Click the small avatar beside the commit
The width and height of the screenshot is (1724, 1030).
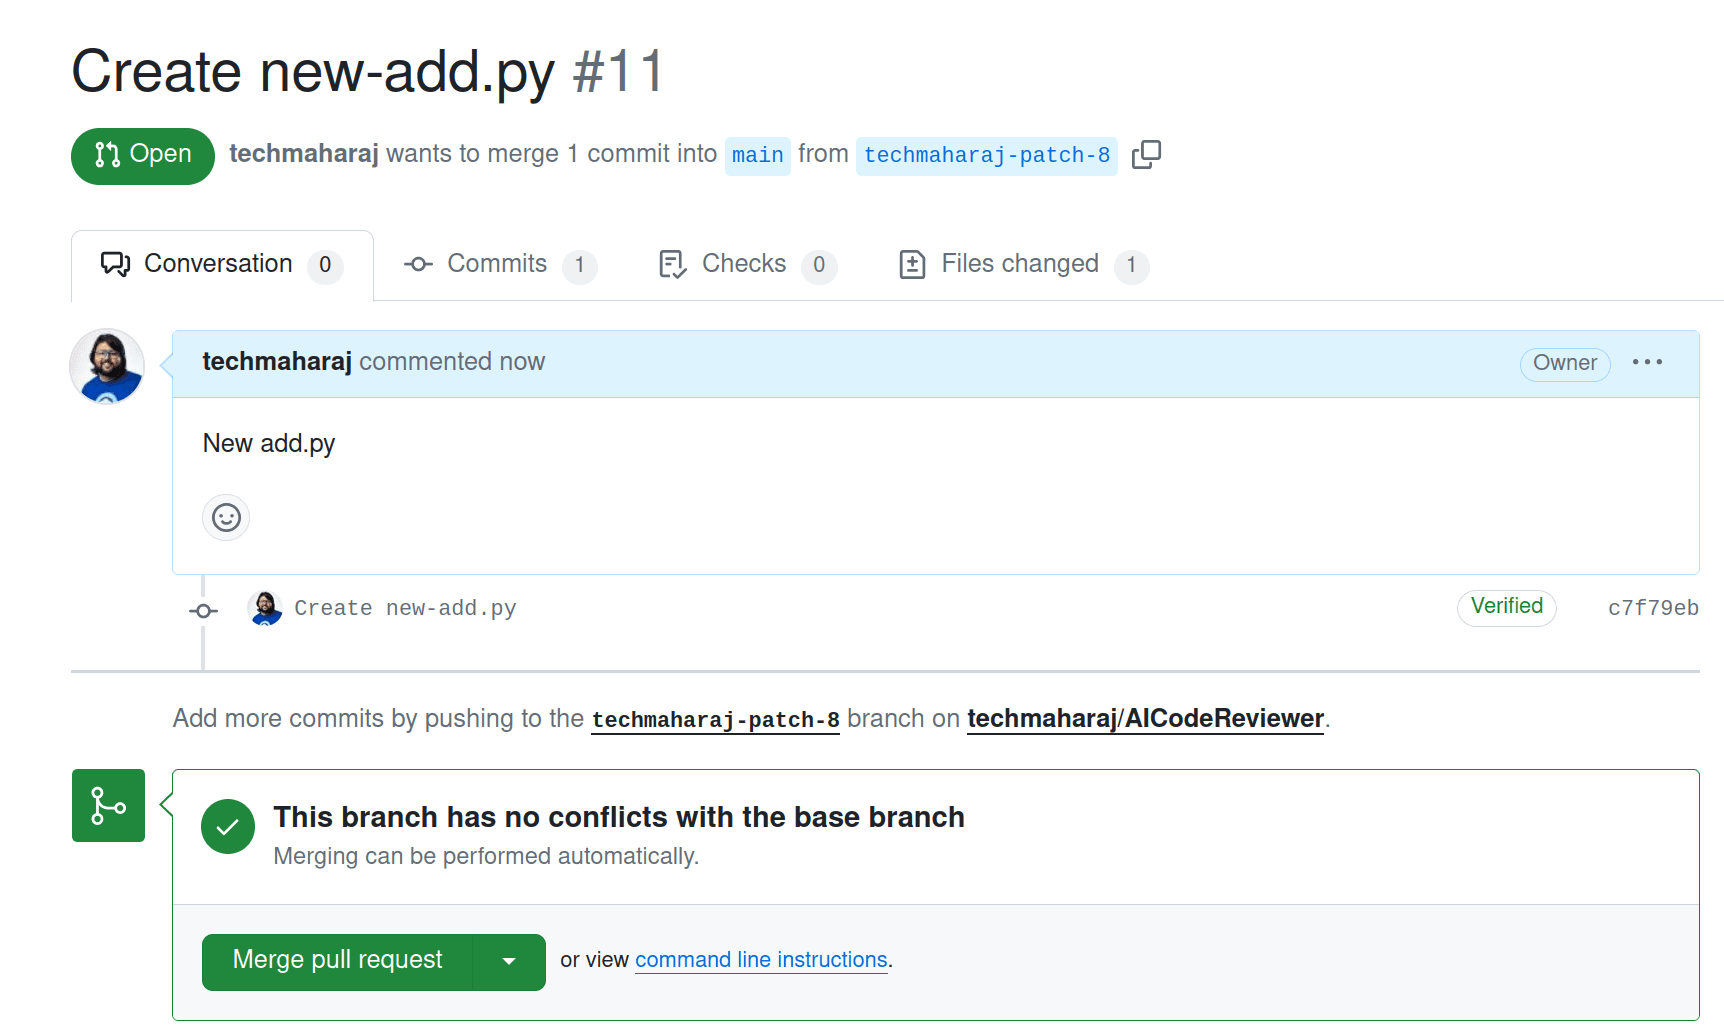tap(265, 608)
